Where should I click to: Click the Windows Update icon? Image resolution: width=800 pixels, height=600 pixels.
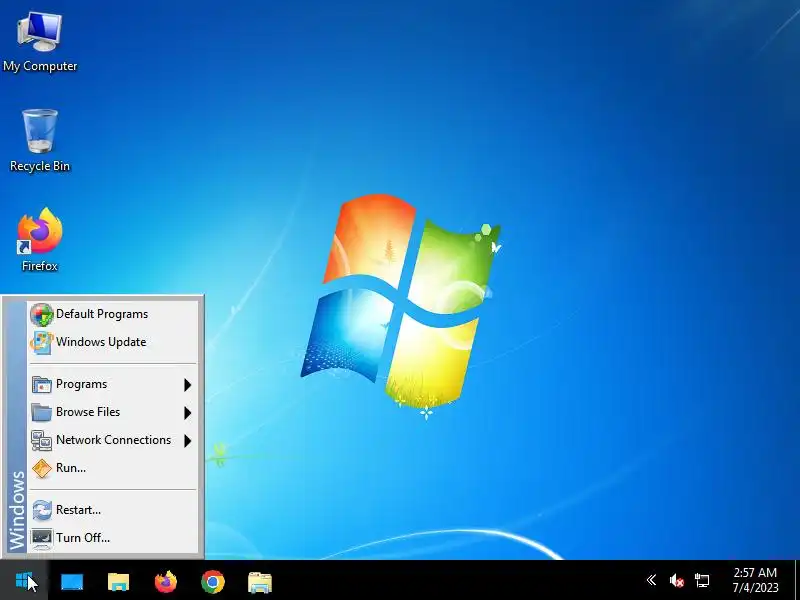[x=41, y=342]
